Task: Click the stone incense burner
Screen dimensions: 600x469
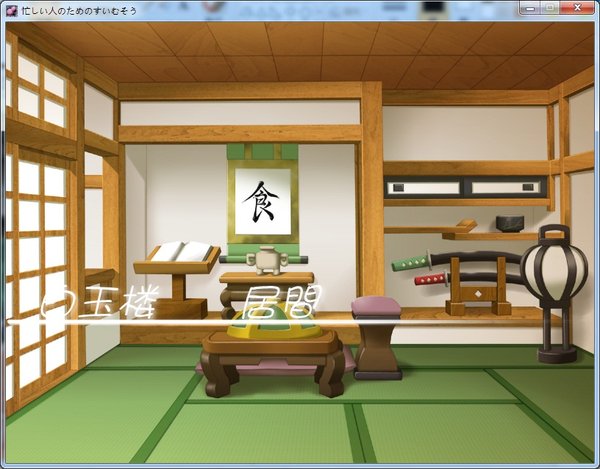Action: coord(267,261)
